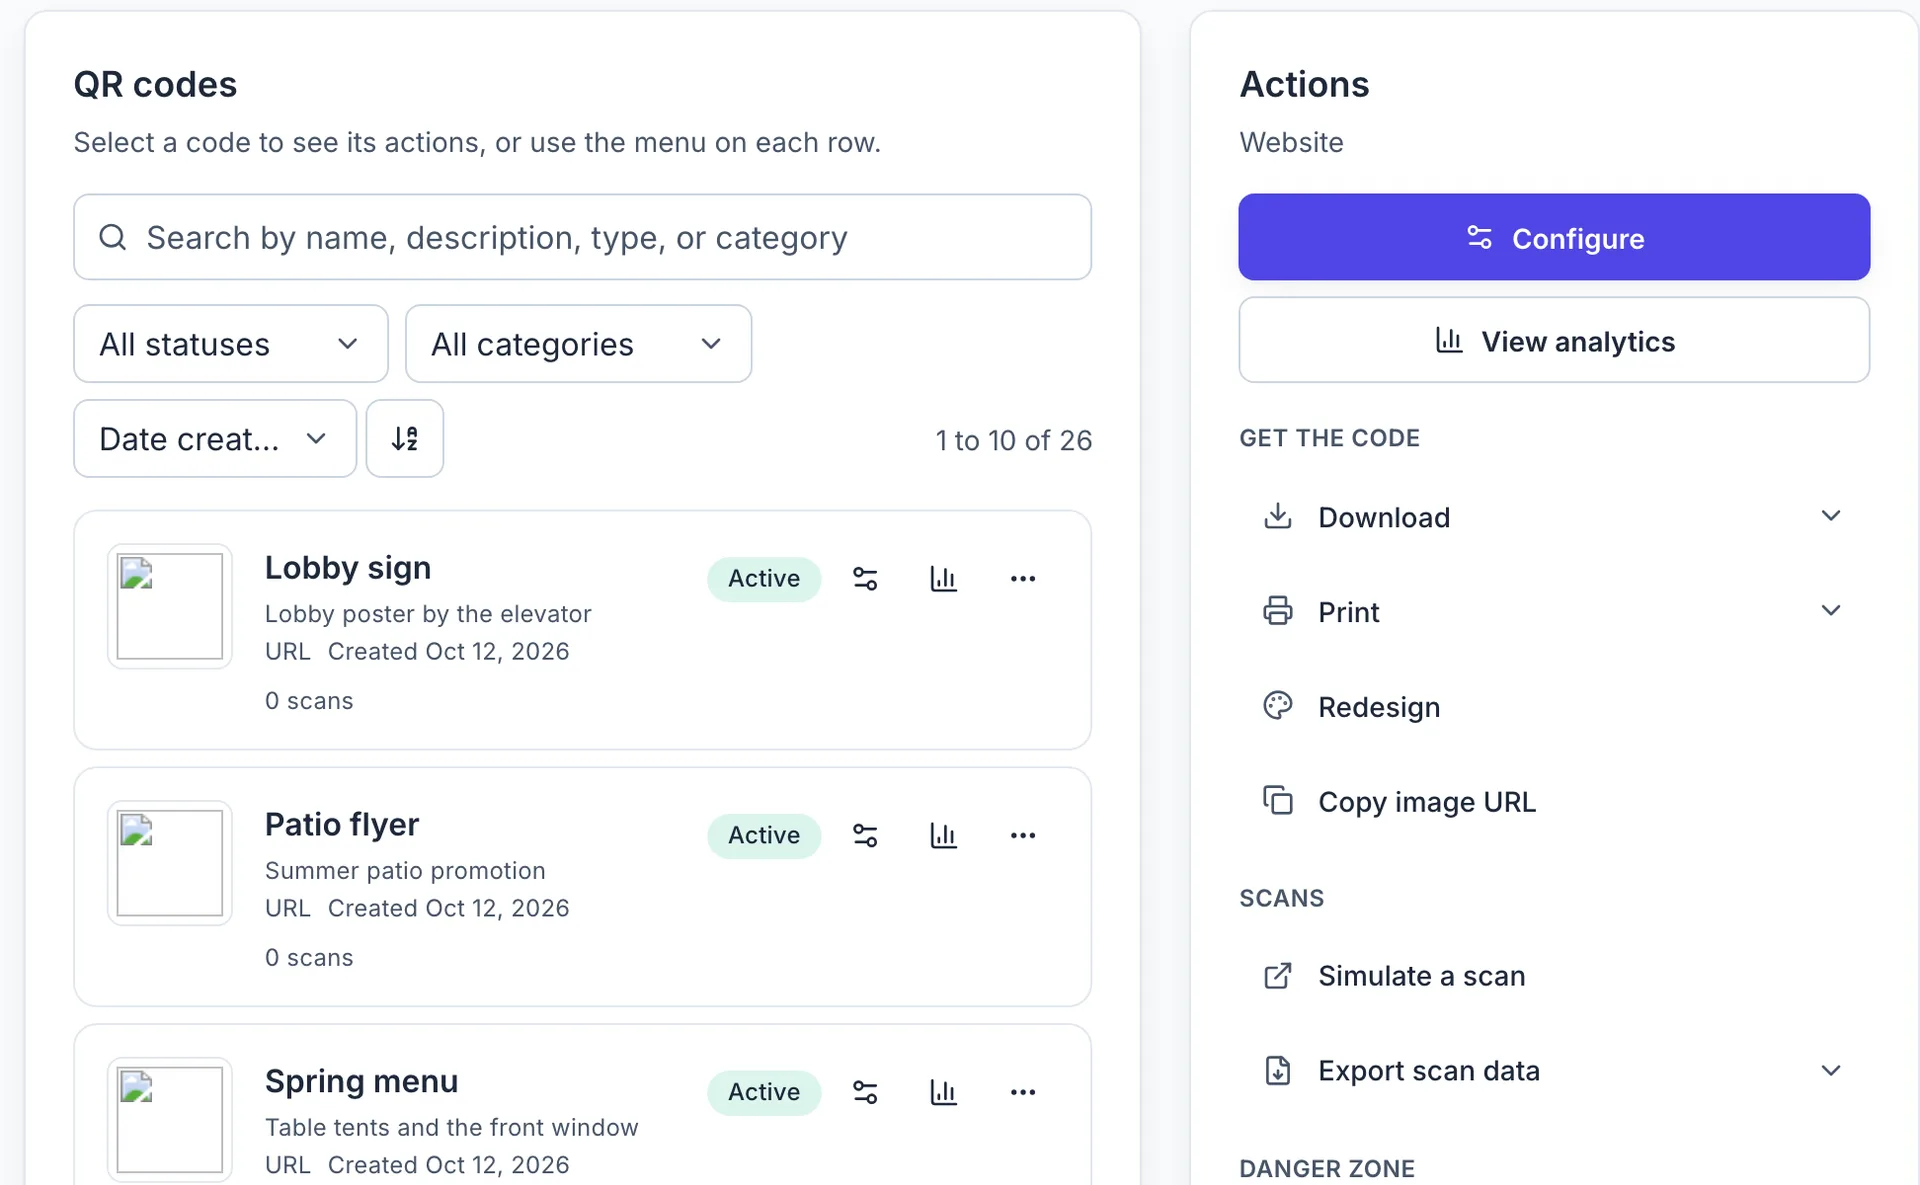The height and width of the screenshot is (1185, 1920).
Task: Open the All categories dropdown
Action: point(578,344)
